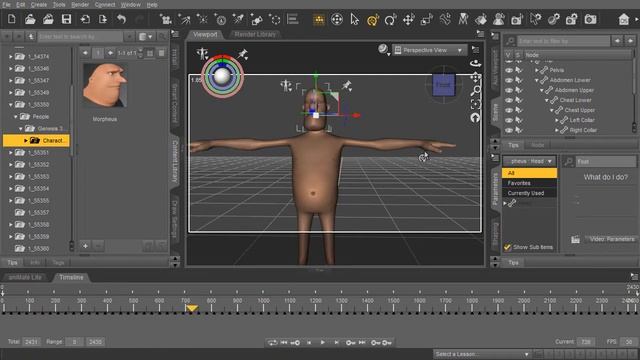The width and height of the screenshot is (640, 360).
Task: Select the highlighted Charact... folder
Action: [36, 140]
